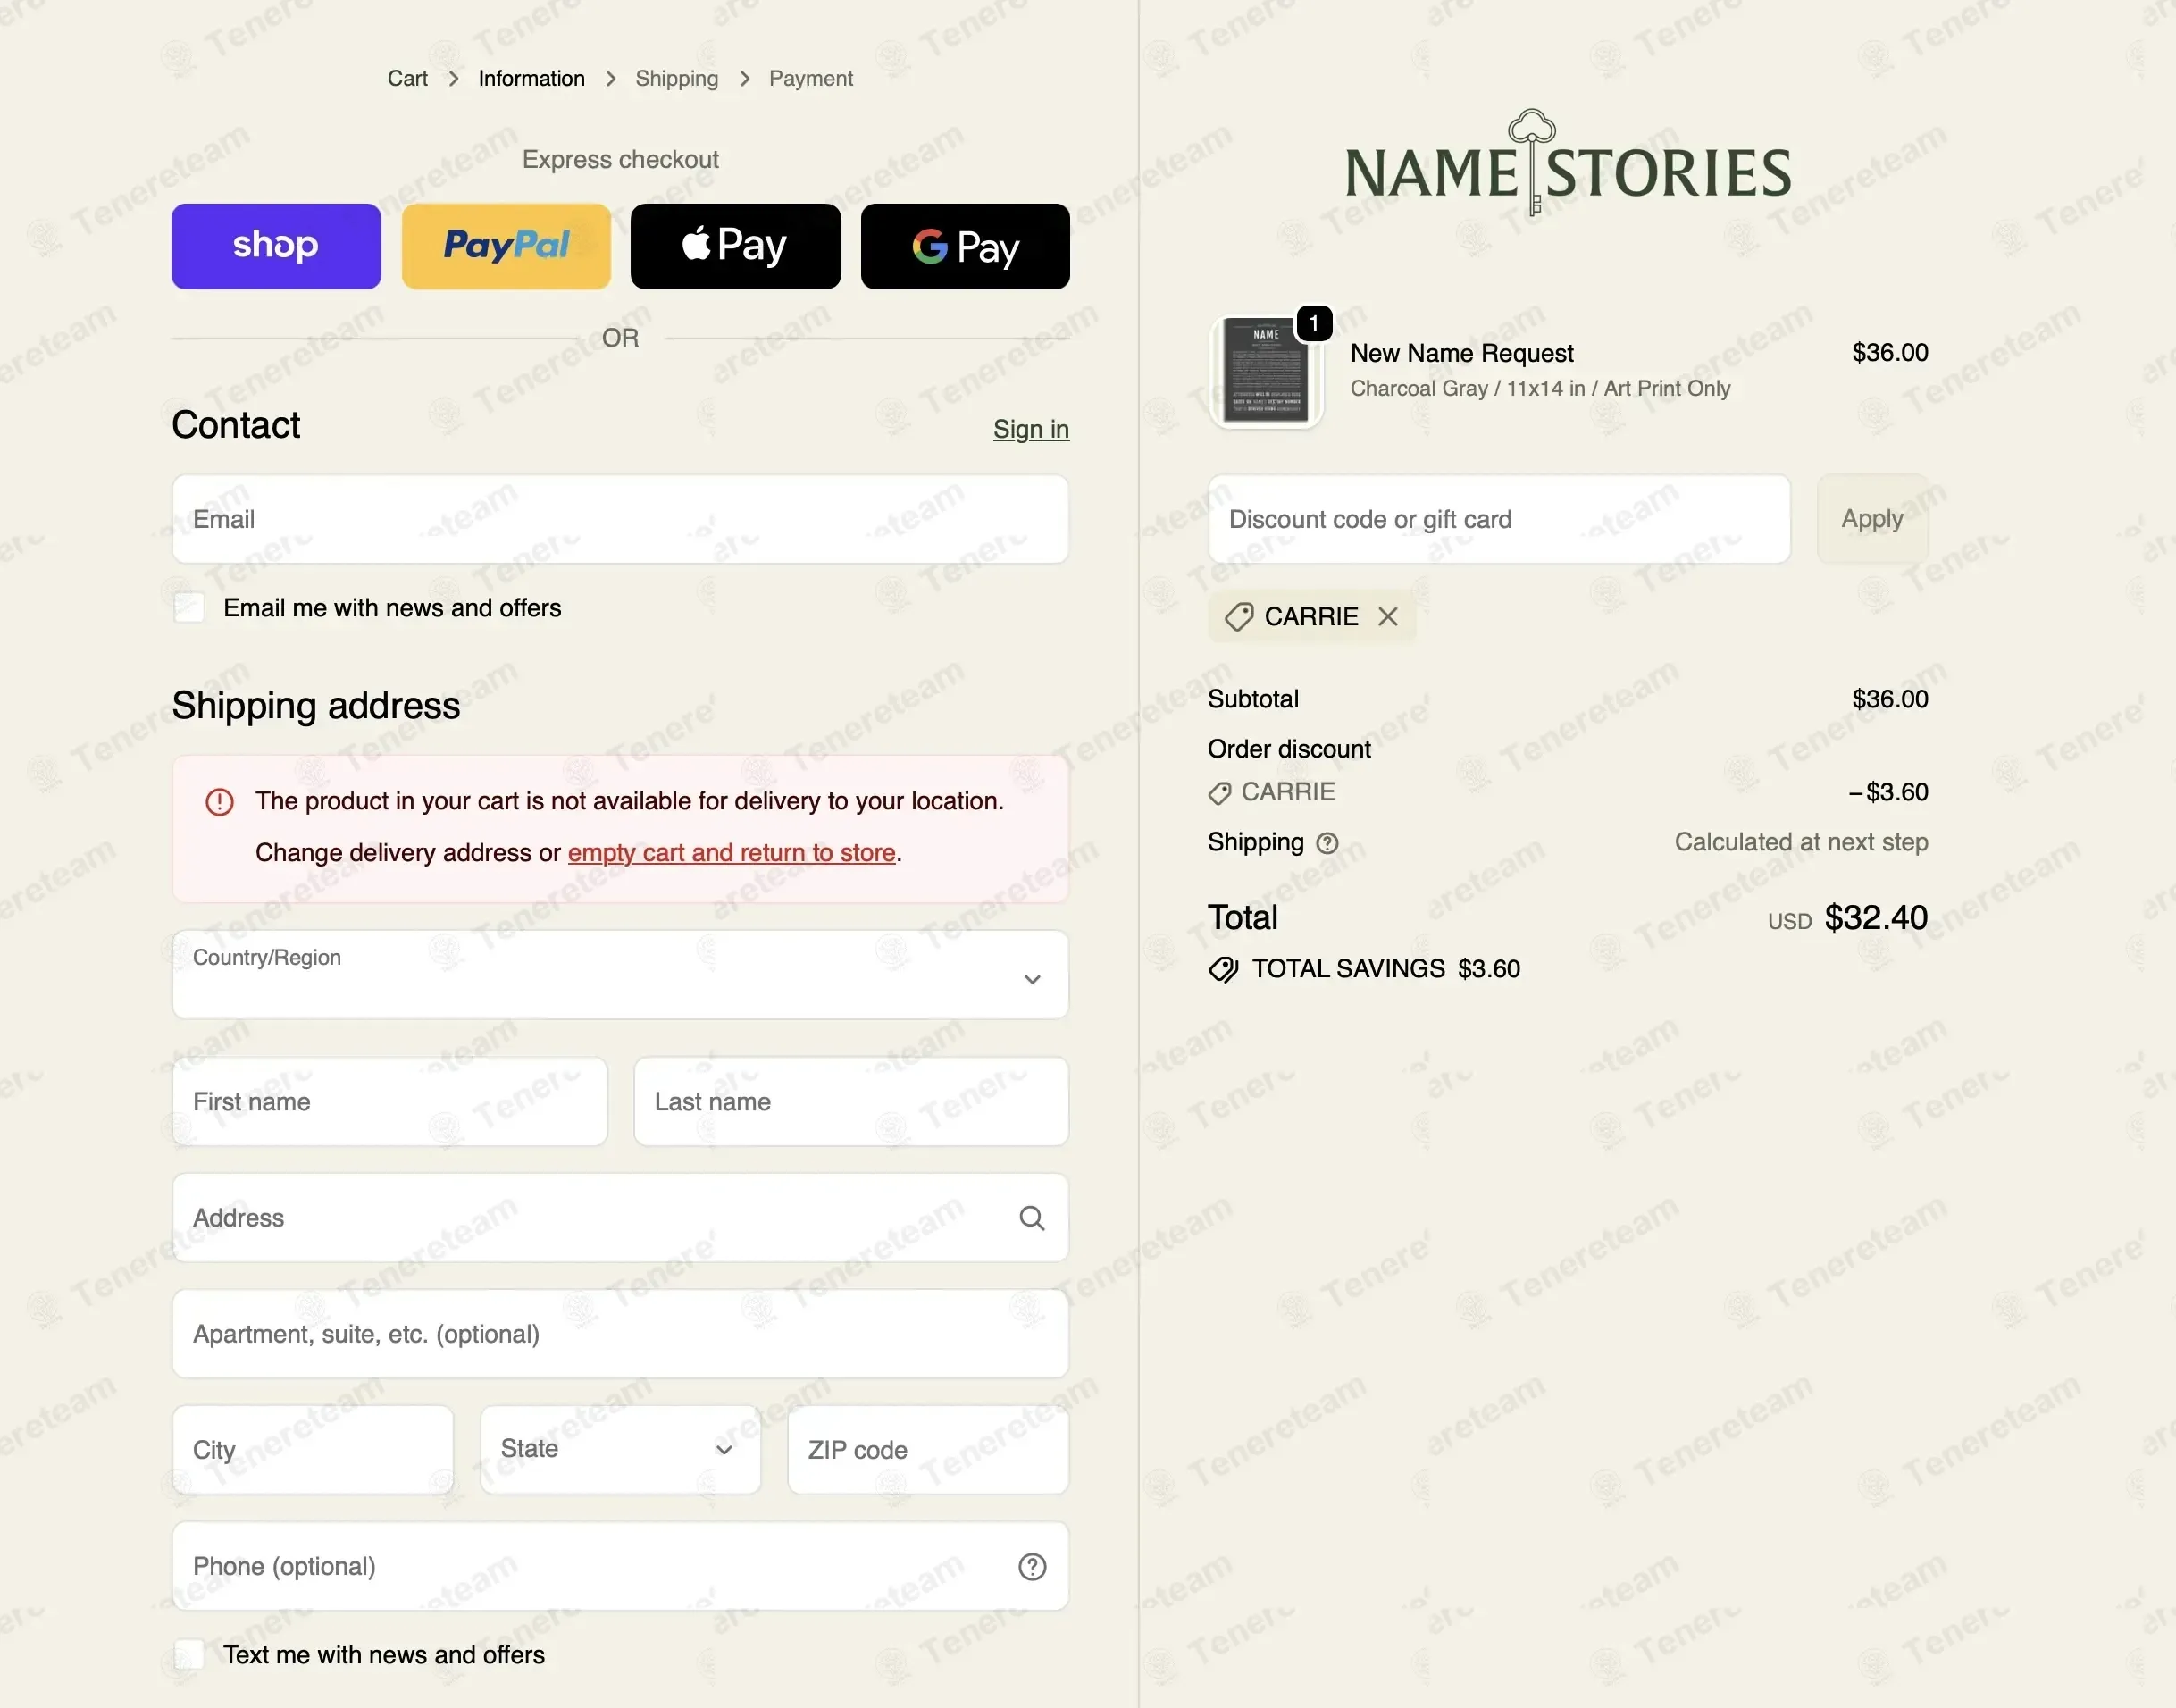Apply the discount code button
This screenshot has width=2176, height=1708.
pyautogui.click(x=1872, y=519)
